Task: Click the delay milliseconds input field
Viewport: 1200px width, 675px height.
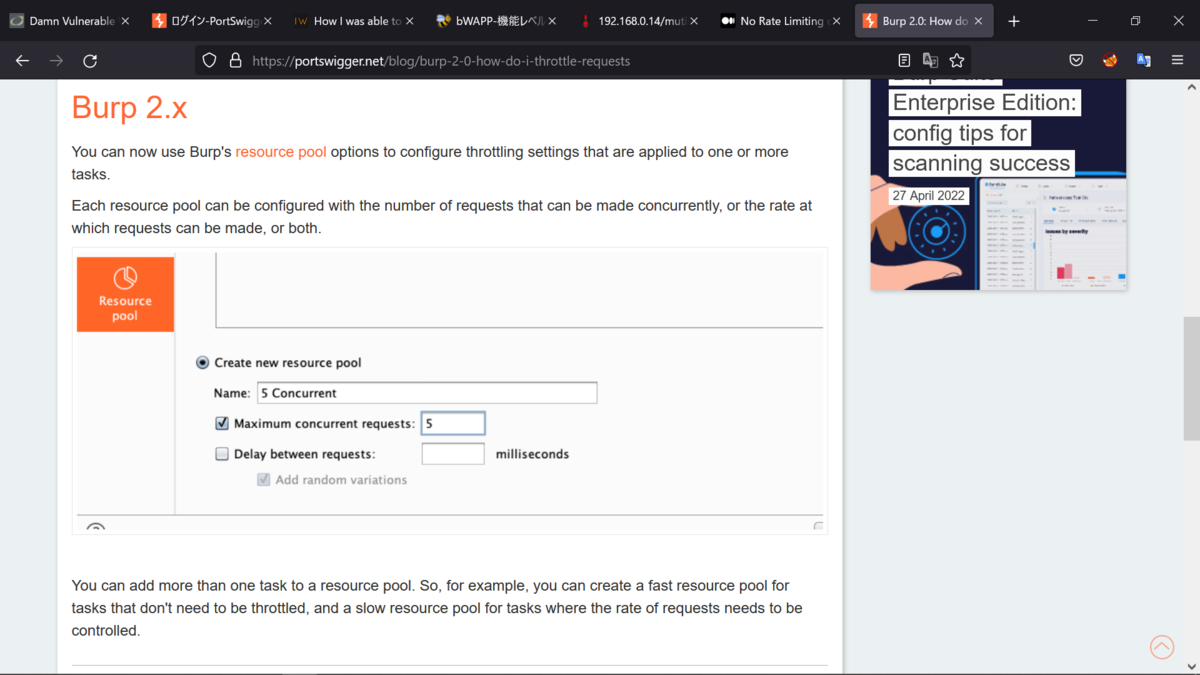Action: 453,454
